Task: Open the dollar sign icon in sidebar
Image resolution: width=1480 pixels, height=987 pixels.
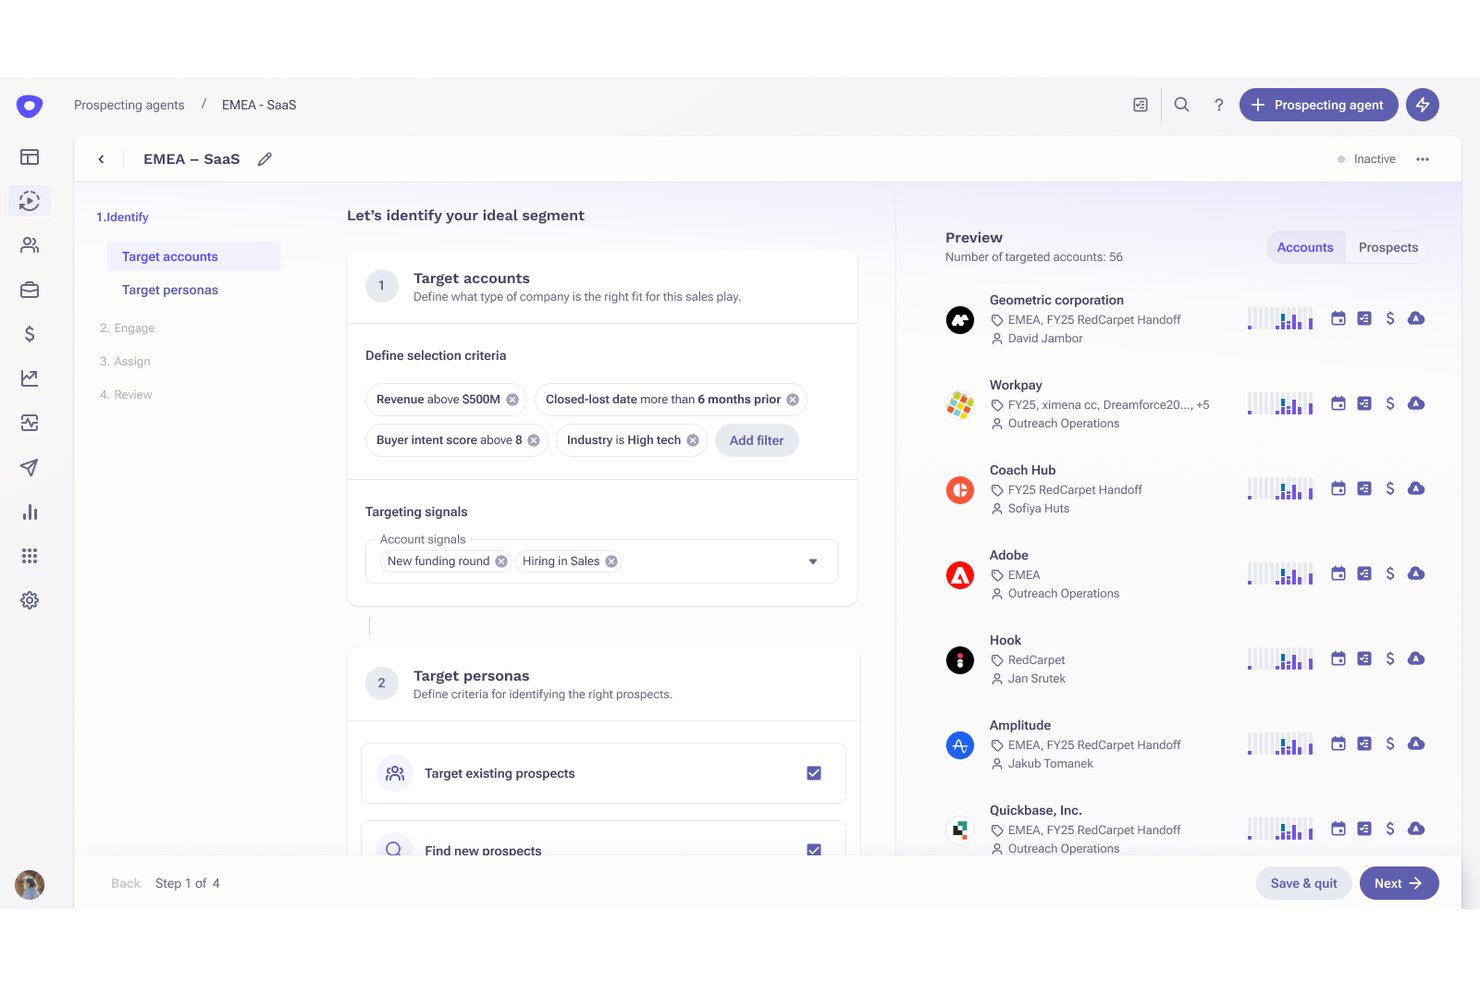Action: point(30,334)
